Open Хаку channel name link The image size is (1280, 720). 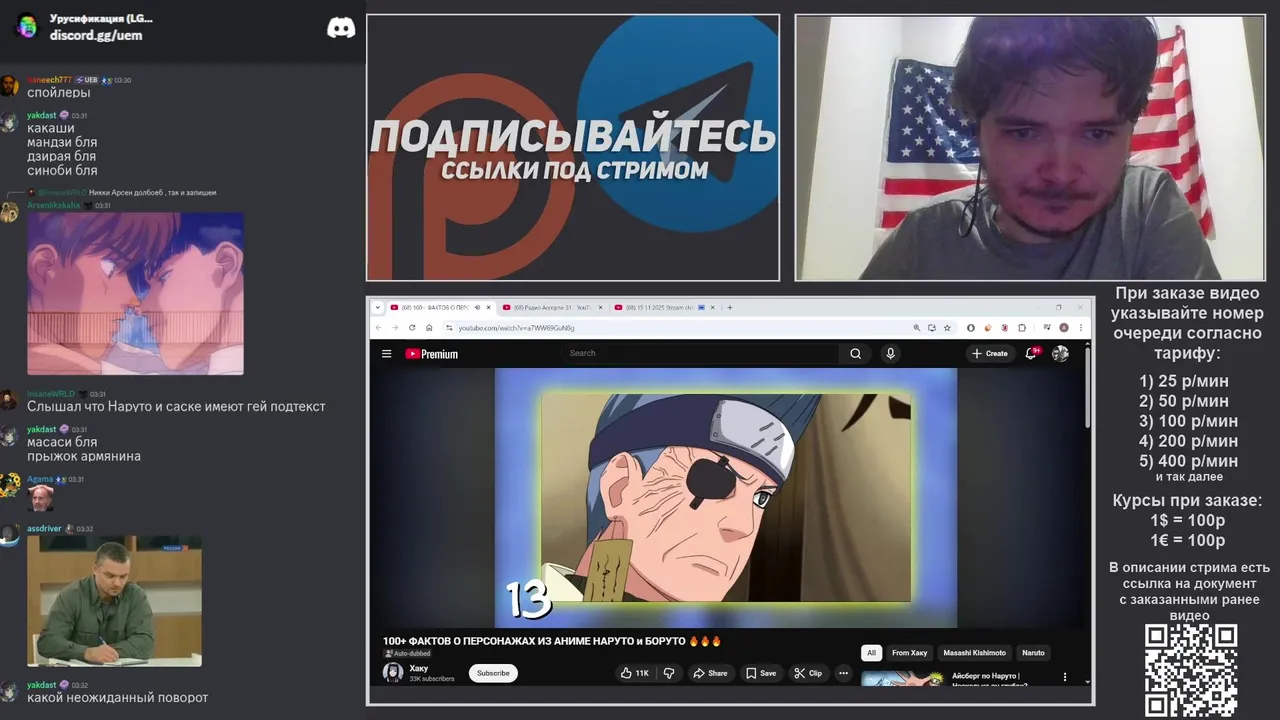419,668
